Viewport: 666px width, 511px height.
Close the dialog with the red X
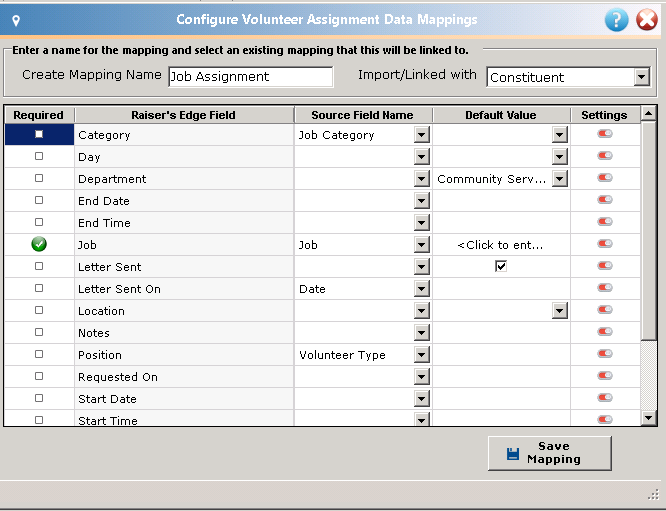tap(646, 20)
